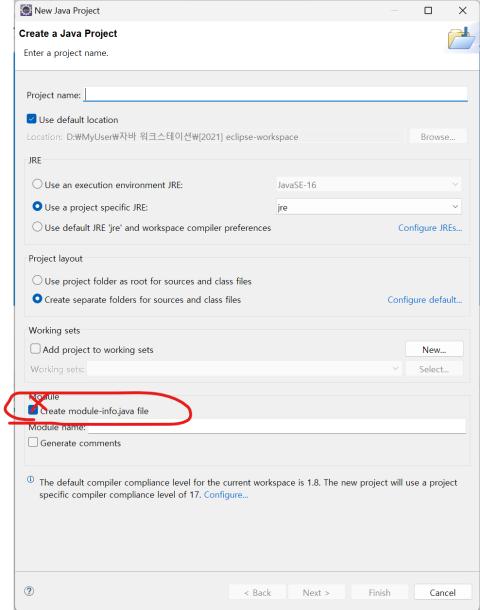Viewport: 480px width, 610px height.
Task: Close the New Java Project dialog
Action: click(x=462, y=11)
